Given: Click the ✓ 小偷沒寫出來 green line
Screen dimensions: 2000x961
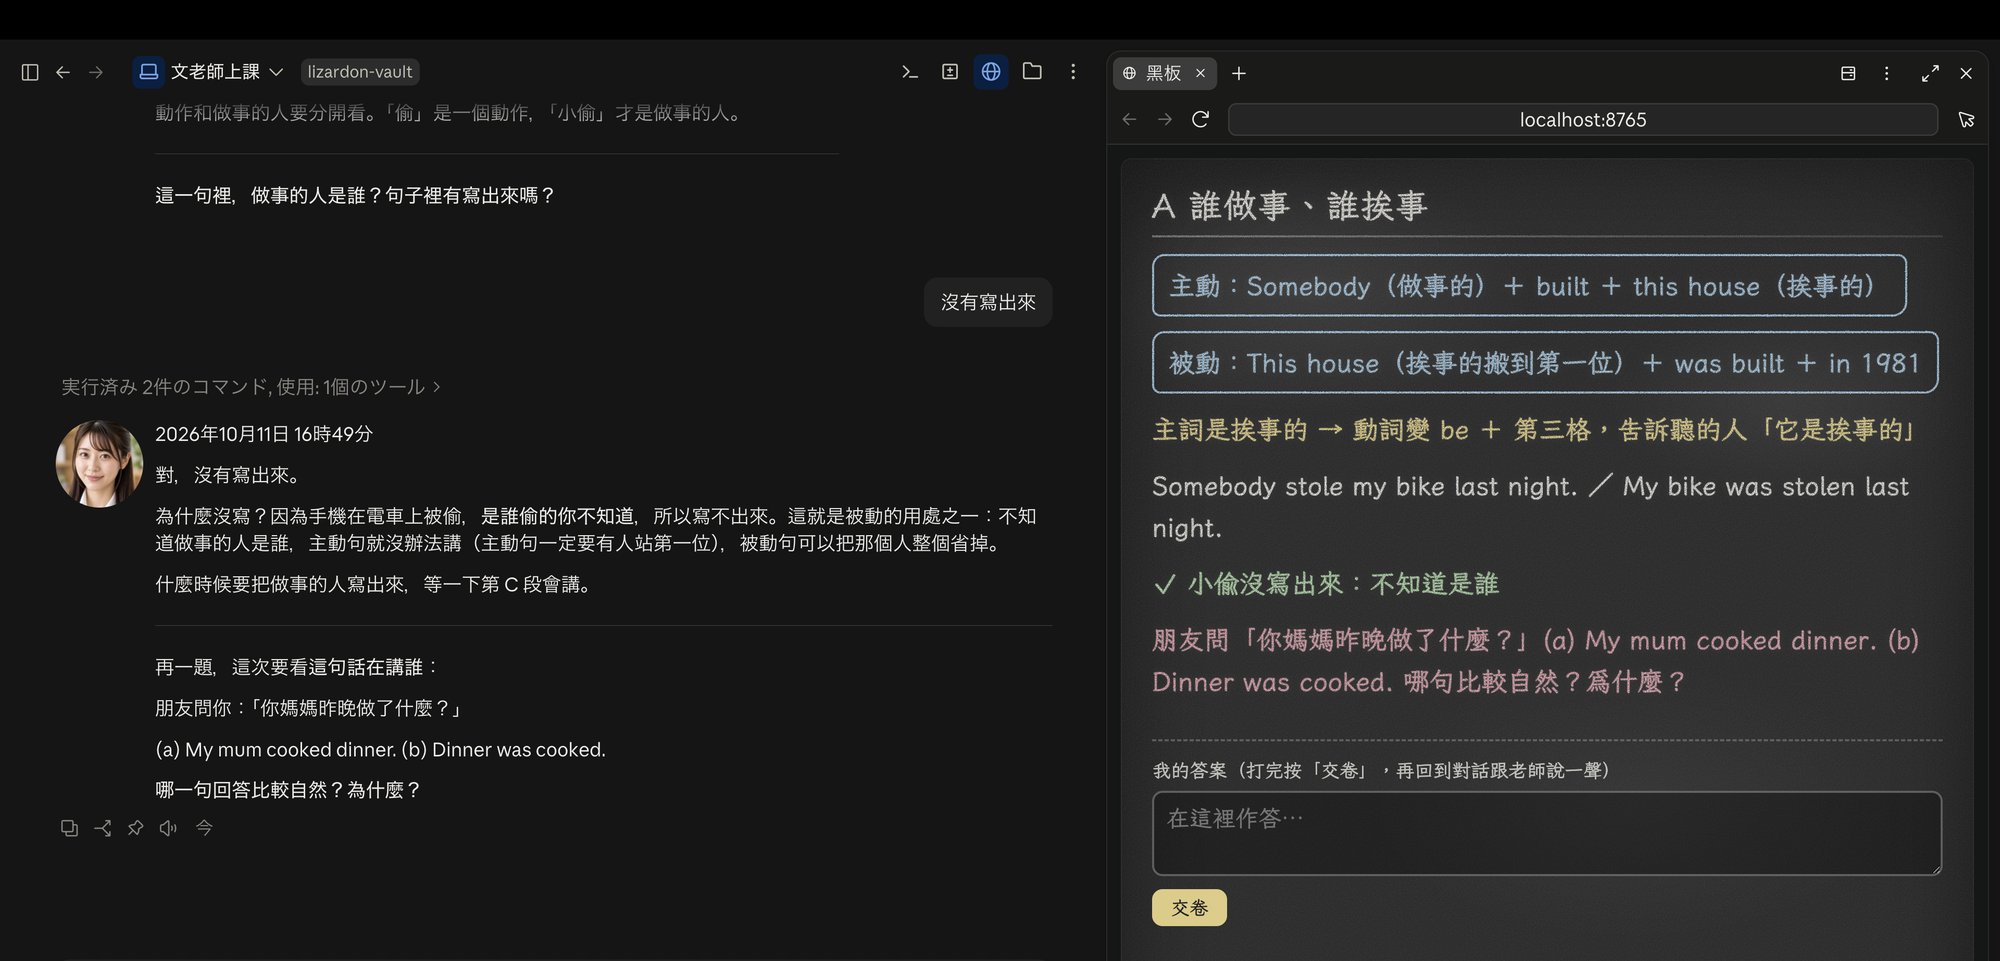Looking at the screenshot, I should pyautogui.click(x=1326, y=584).
